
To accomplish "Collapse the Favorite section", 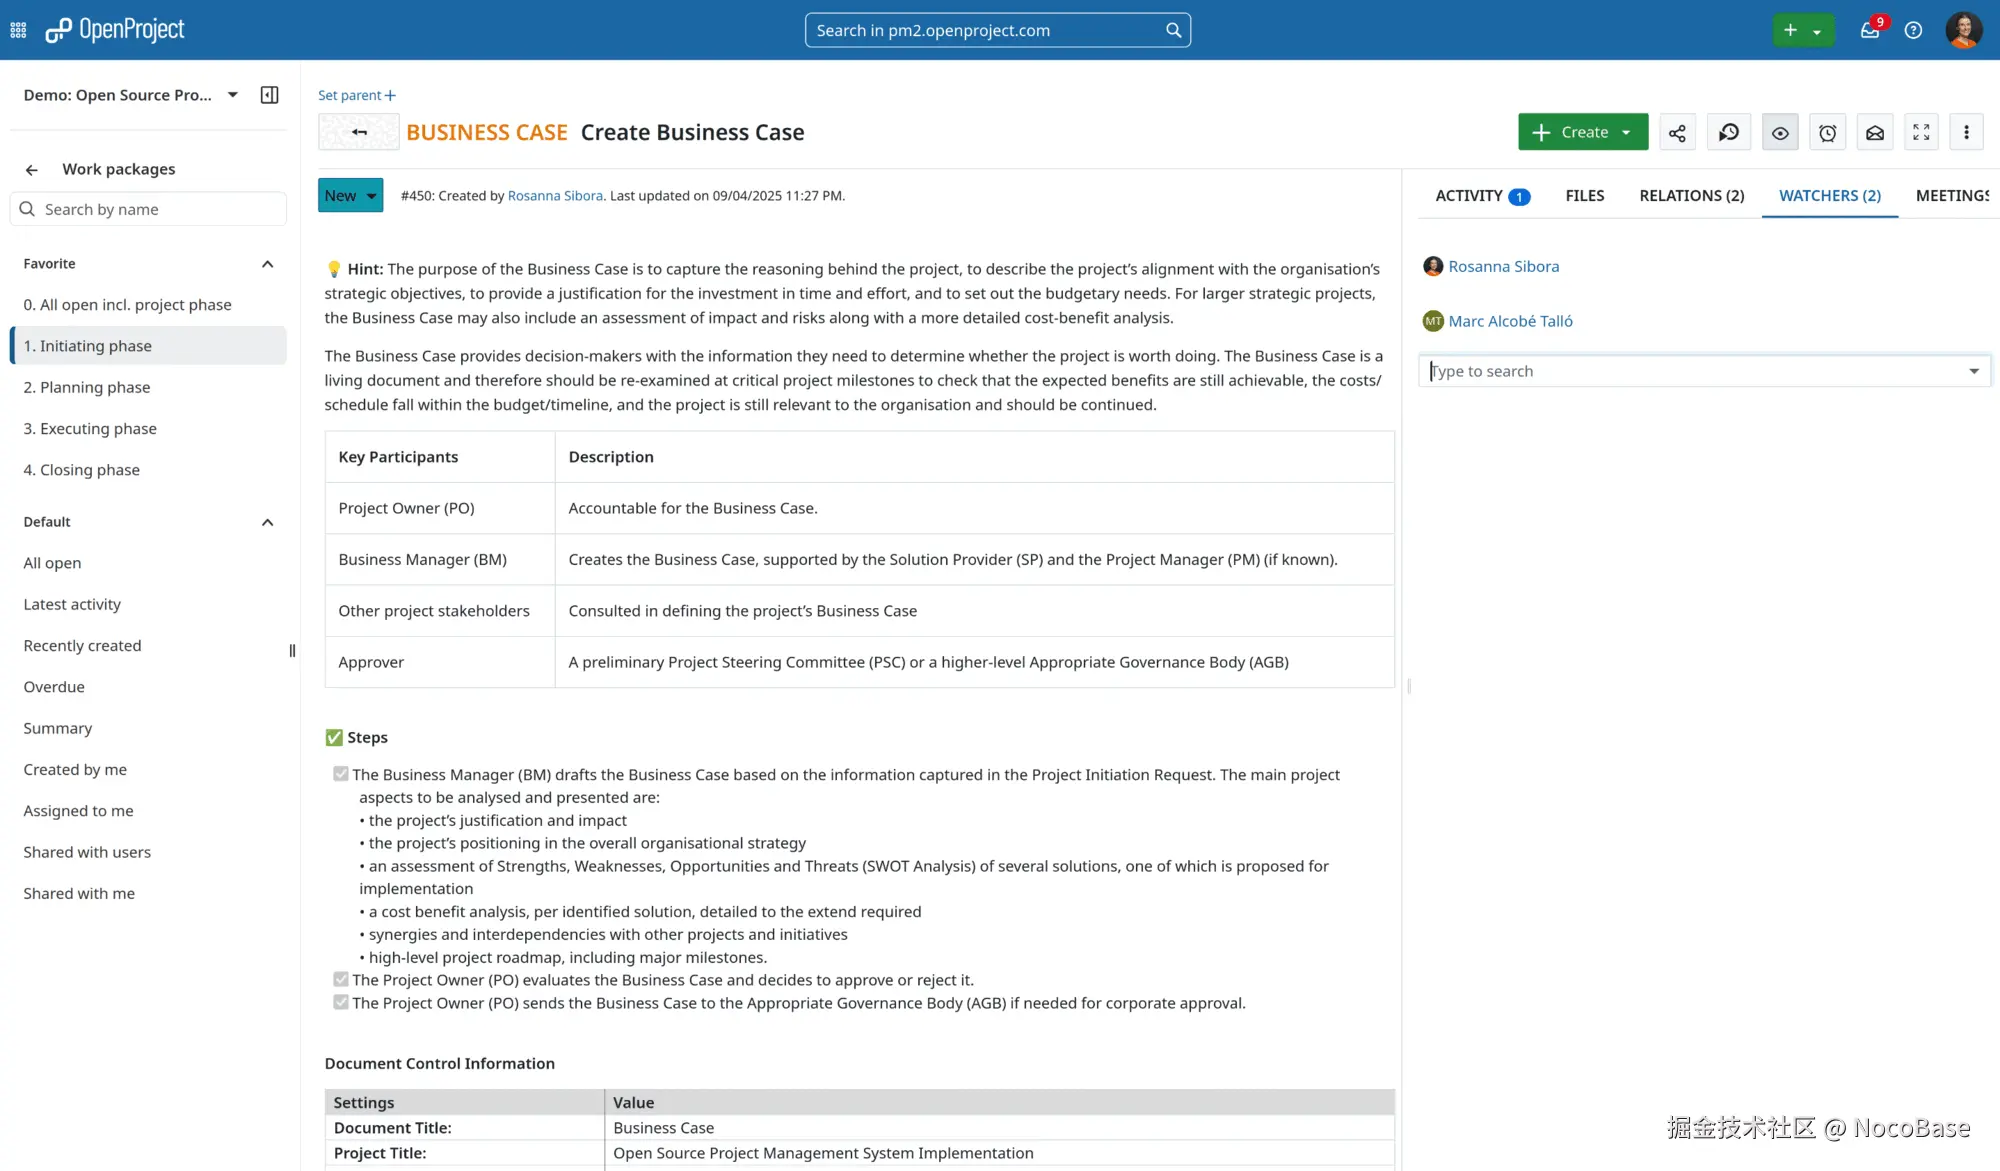I will pos(267,264).
